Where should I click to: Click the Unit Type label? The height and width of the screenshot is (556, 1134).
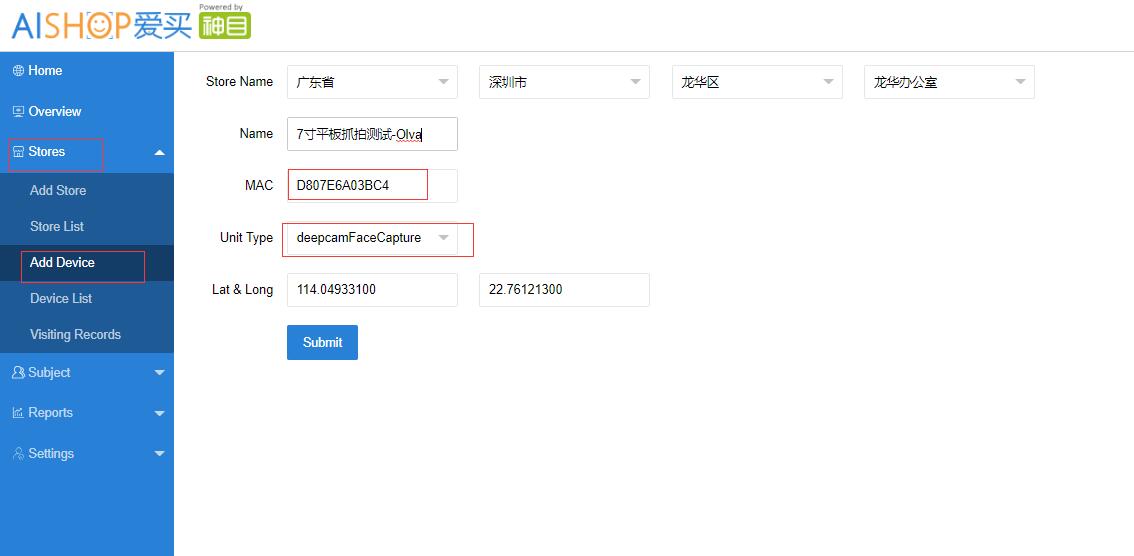click(x=247, y=238)
